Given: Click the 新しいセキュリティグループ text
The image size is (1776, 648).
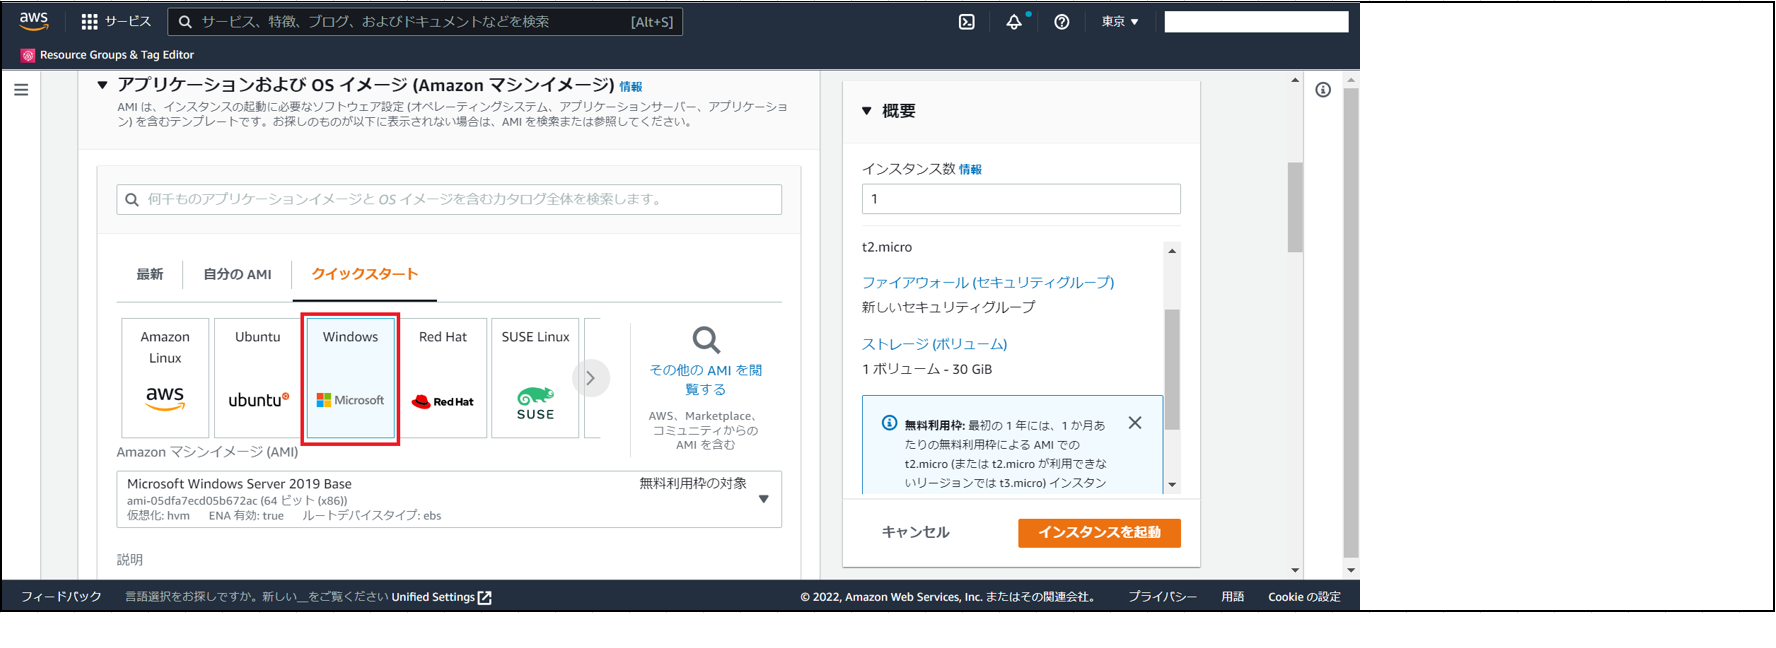Looking at the screenshot, I should click(949, 307).
